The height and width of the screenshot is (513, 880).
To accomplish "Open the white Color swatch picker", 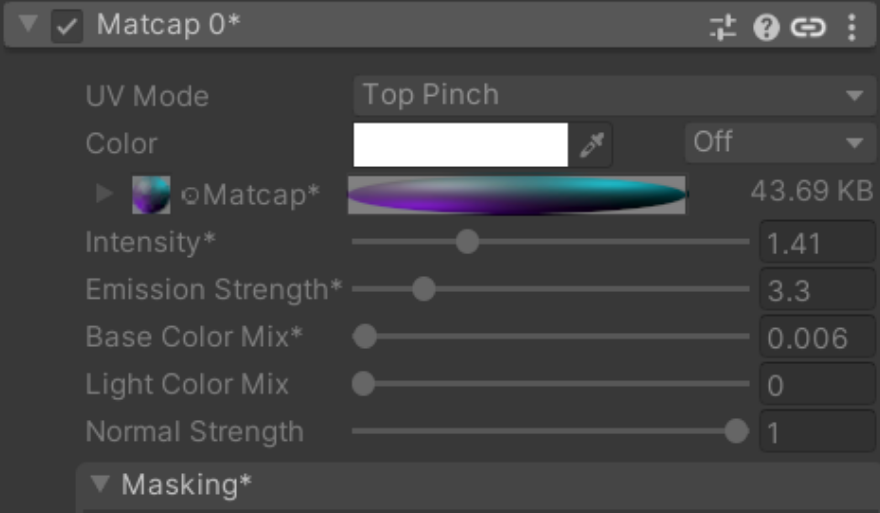I will pos(461,145).
